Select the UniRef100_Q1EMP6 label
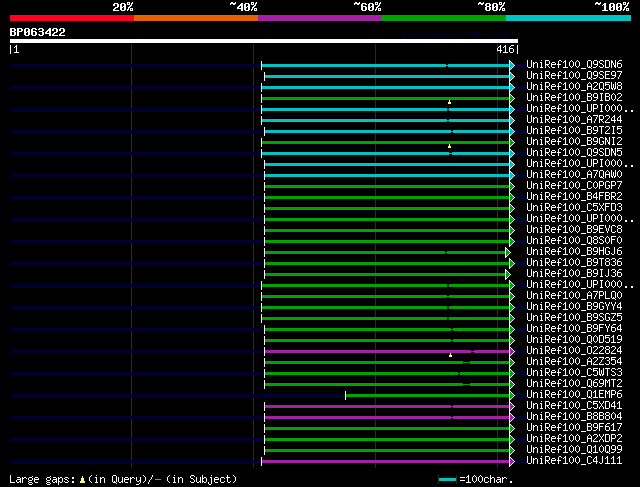640x487 pixels. click(x=574, y=395)
